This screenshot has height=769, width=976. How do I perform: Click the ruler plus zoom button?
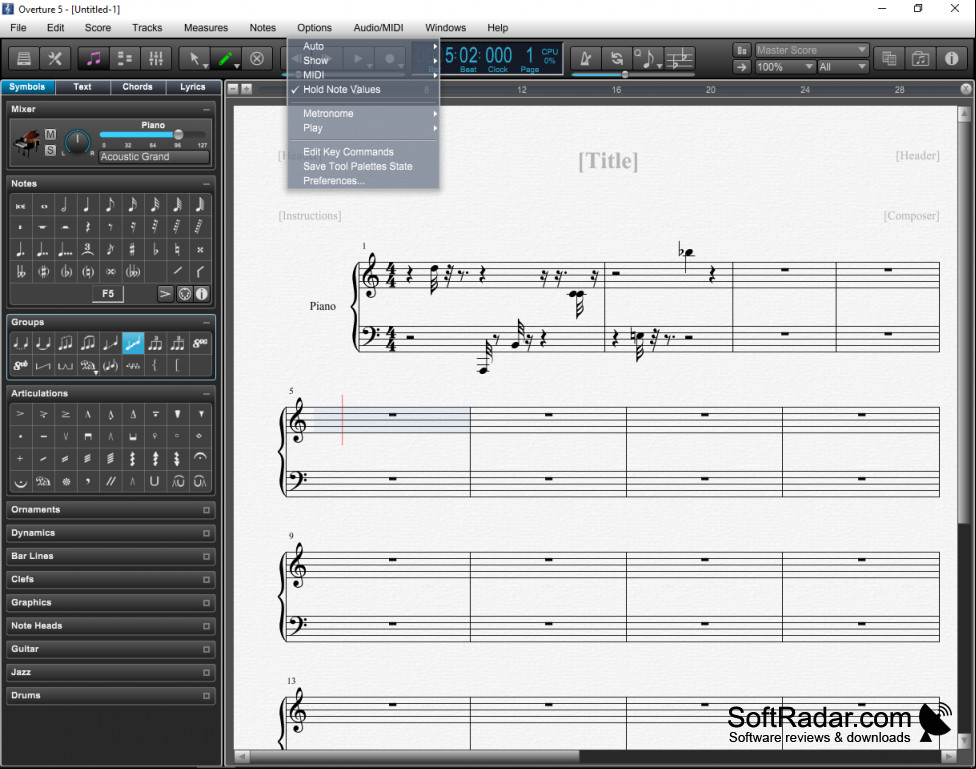tap(246, 89)
